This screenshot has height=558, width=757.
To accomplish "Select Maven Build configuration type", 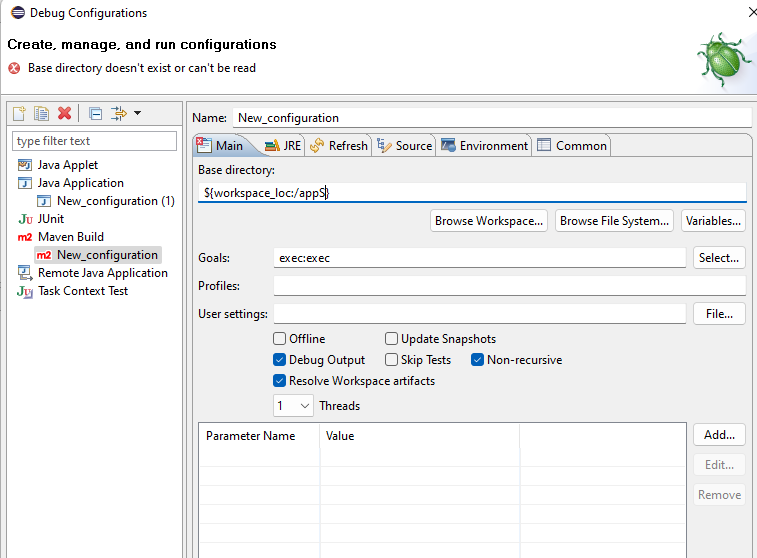I will pyautogui.click(x=70, y=237).
